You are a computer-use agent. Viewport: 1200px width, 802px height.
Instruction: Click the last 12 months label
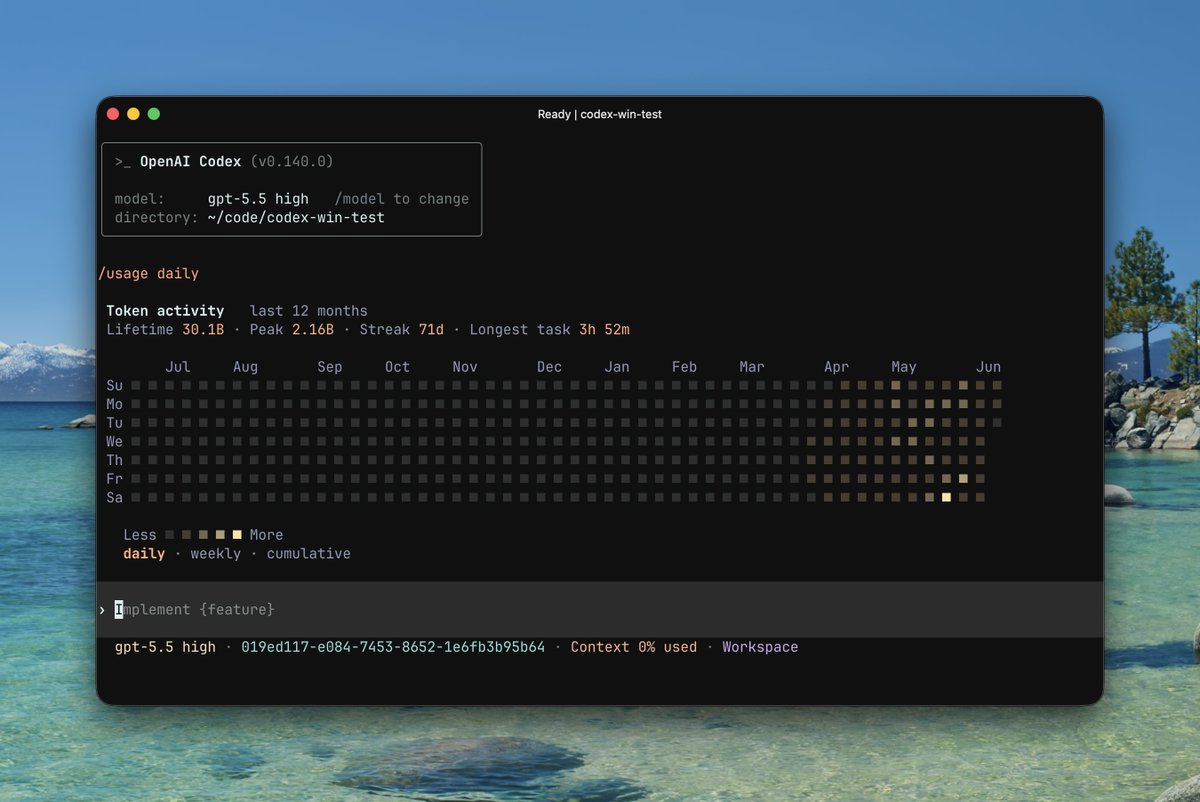[309, 311]
